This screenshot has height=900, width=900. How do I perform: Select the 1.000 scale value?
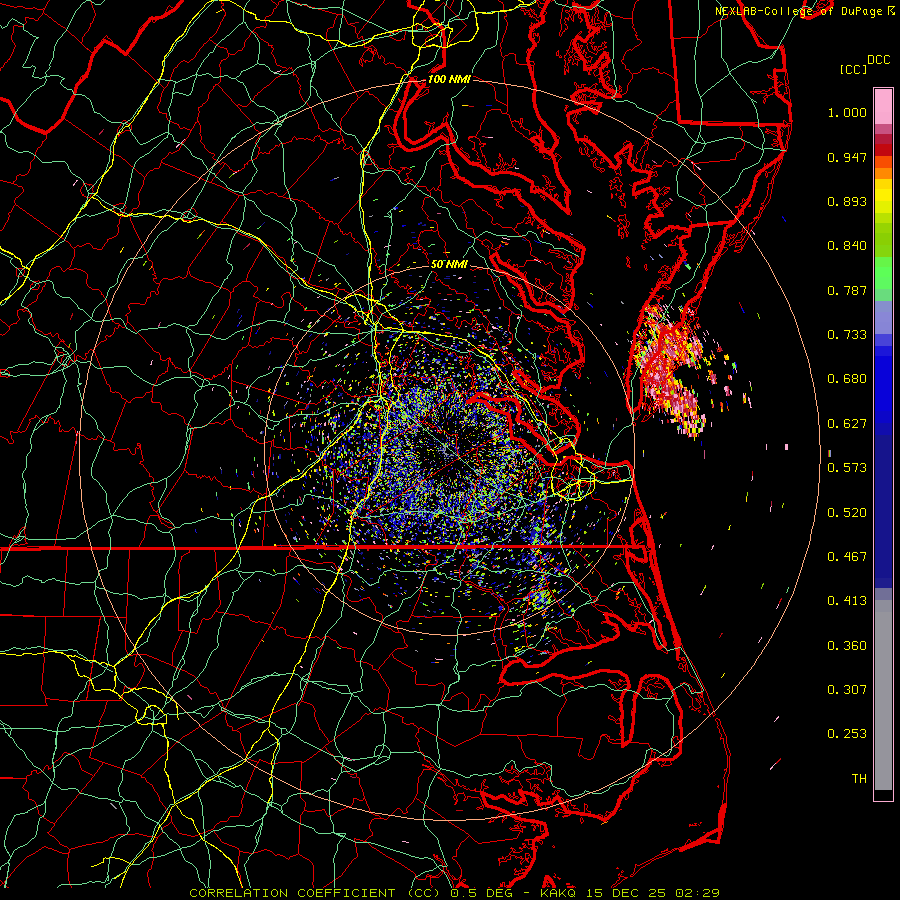coord(847,112)
